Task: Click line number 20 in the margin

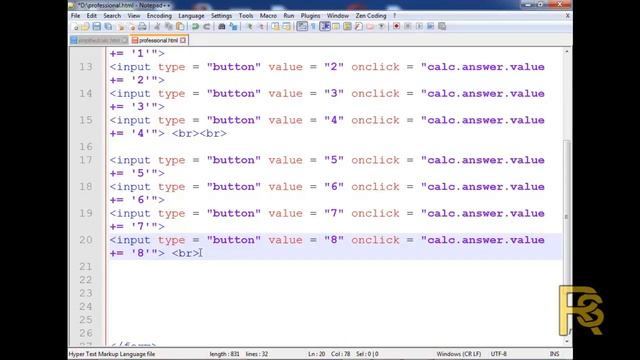Action: click(x=86, y=240)
